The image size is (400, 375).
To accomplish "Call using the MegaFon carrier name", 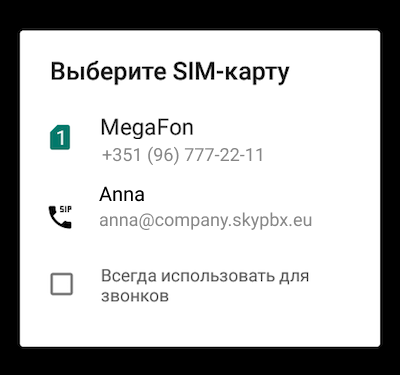I will click(x=147, y=128).
